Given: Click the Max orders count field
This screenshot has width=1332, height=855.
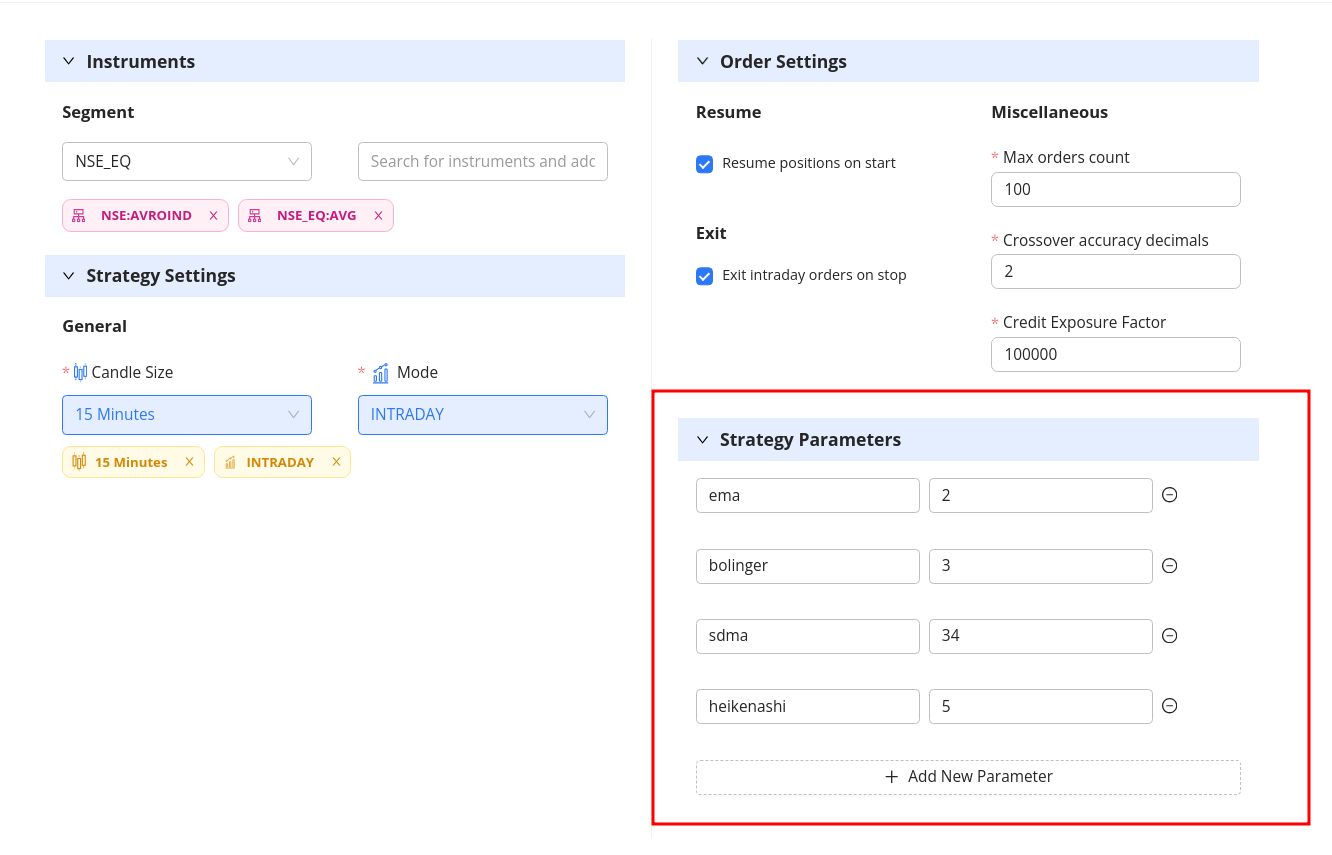Looking at the screenshot, I should (1116, 189).
